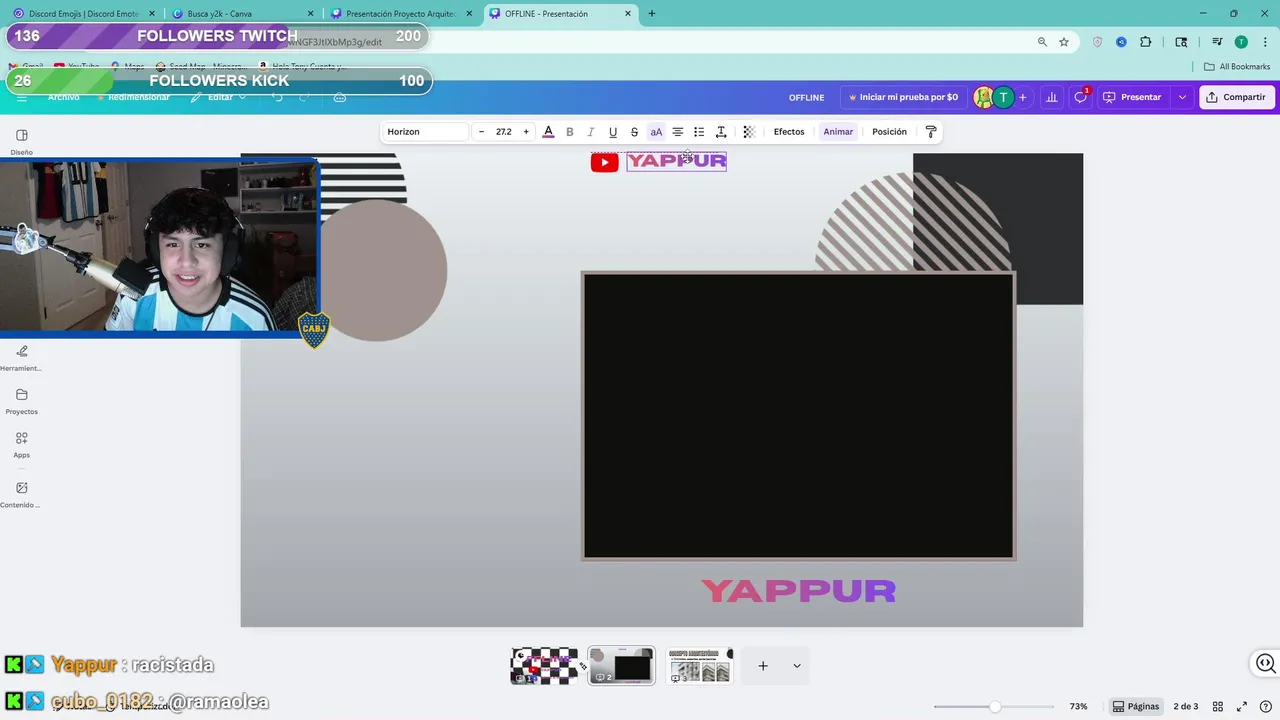Open the Horizon font dropdown

[x=426, y=132]
